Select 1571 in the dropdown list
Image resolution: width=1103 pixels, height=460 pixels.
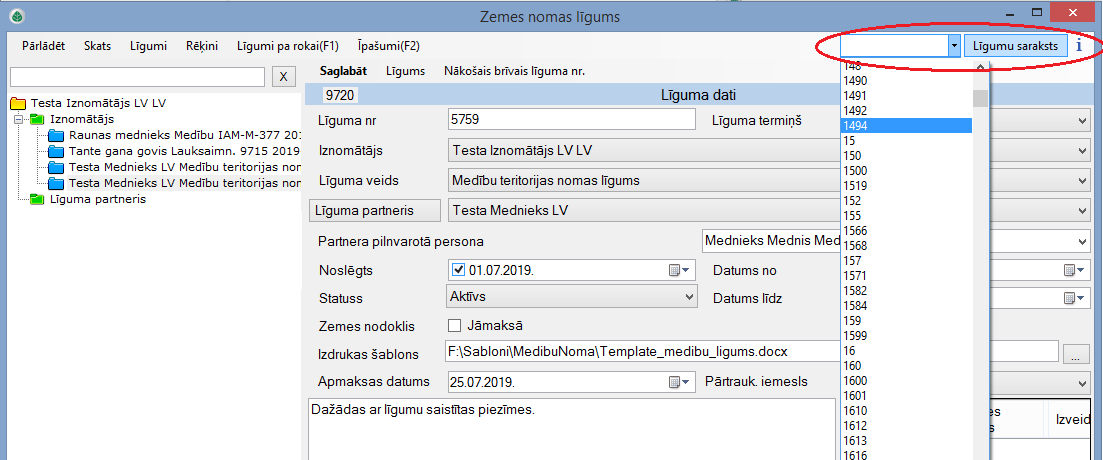(x=907, y=276)
